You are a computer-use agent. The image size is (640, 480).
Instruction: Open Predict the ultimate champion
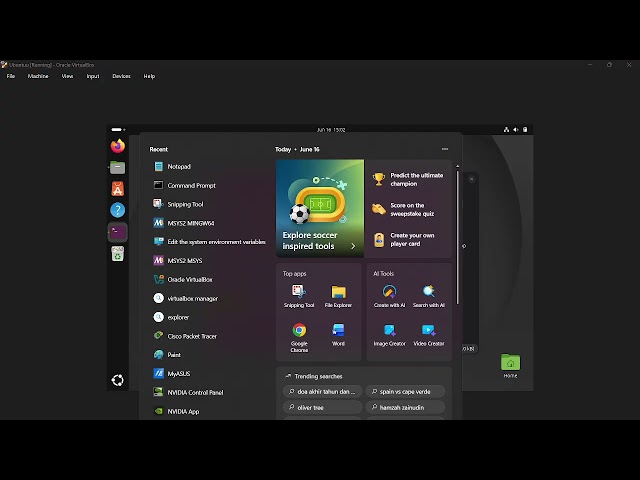pyautogui.click(x=409, y=180)
